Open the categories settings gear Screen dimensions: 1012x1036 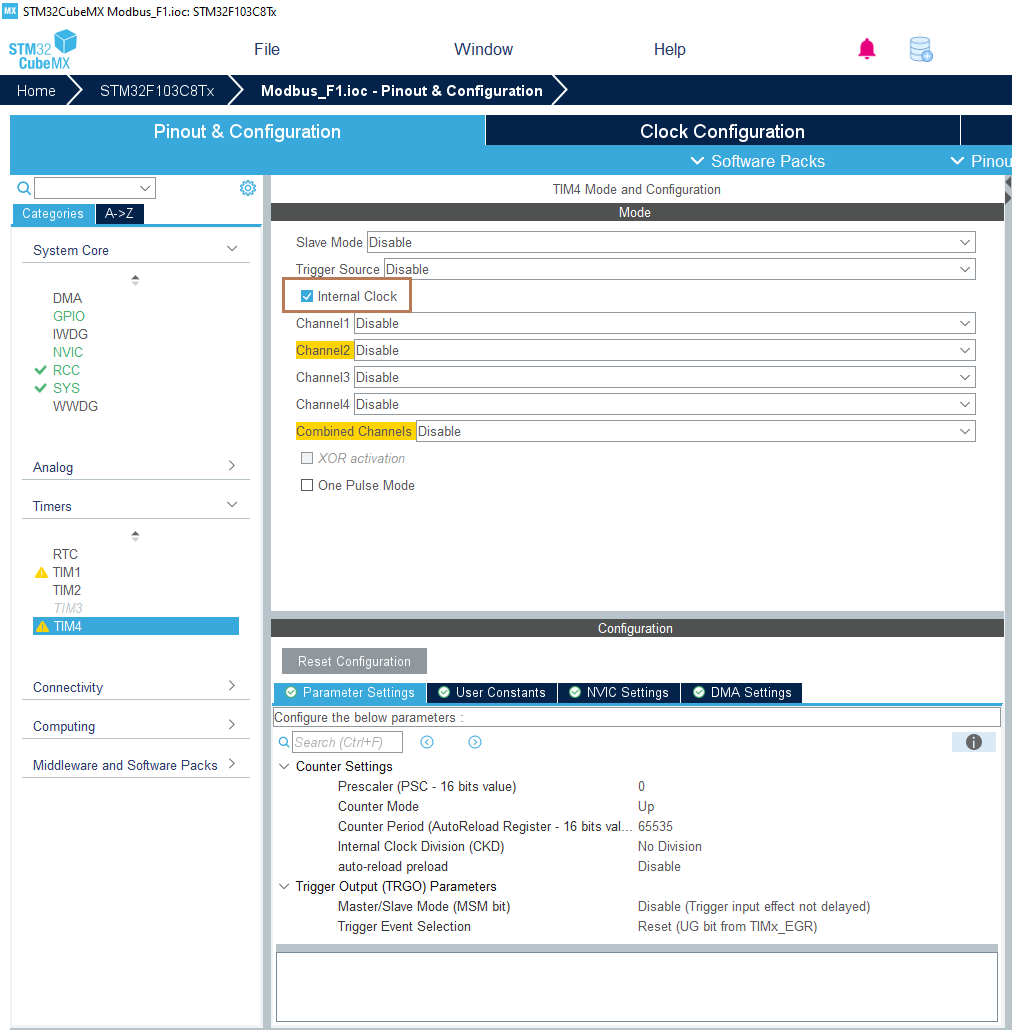(x=248, y=188)
